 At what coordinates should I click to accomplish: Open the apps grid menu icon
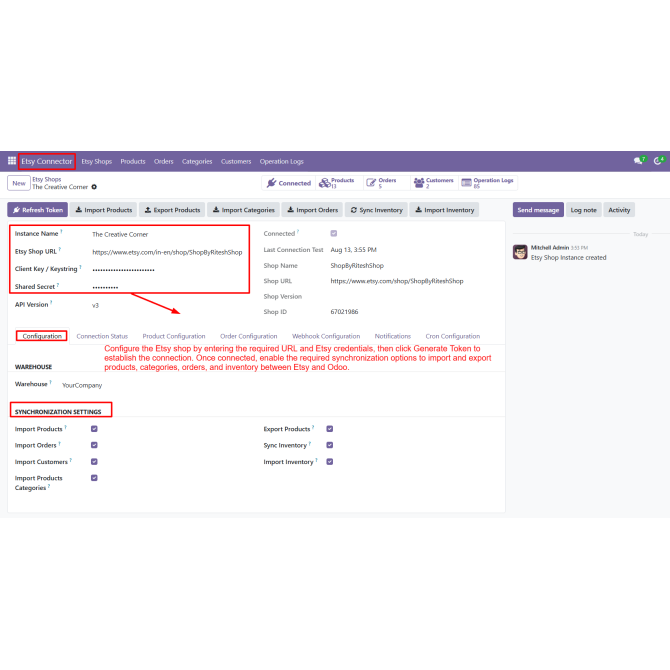12,161
